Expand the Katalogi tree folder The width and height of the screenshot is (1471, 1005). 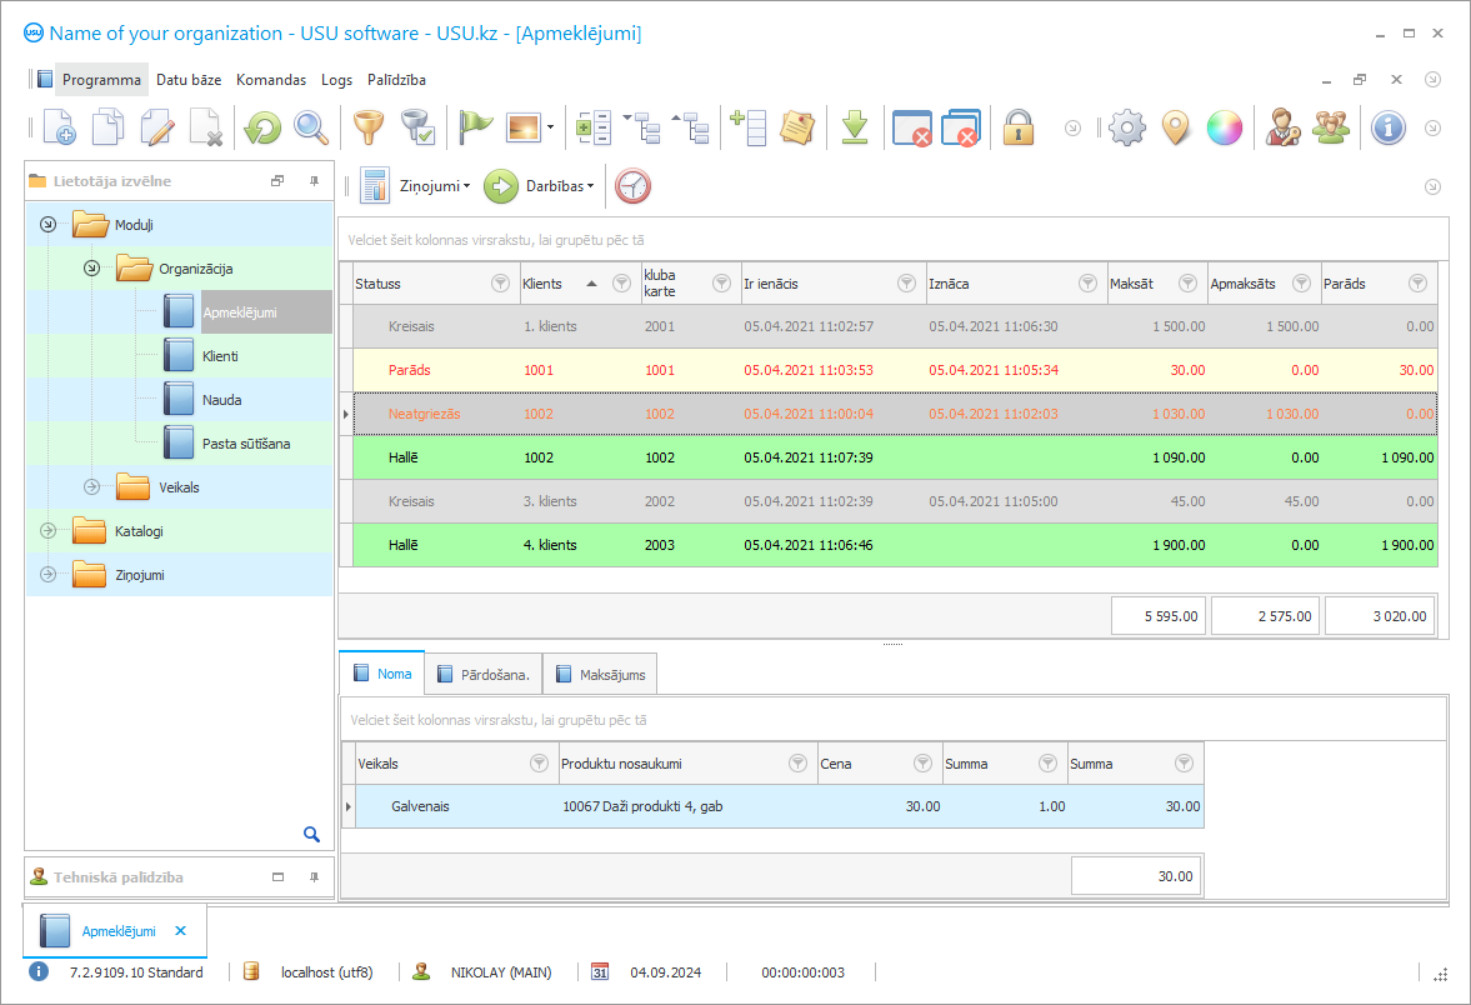pyautogui.click(x=48, y=531)
